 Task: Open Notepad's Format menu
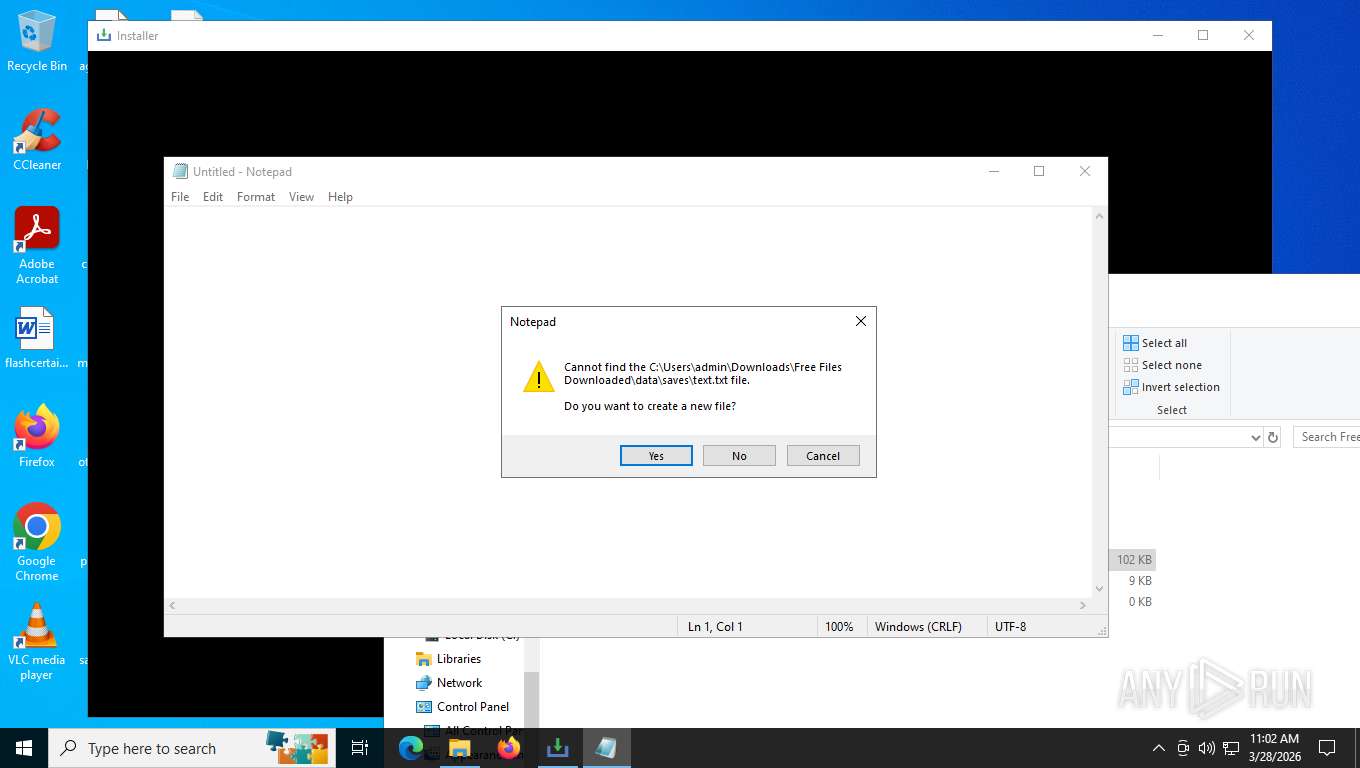pos(256,197)
